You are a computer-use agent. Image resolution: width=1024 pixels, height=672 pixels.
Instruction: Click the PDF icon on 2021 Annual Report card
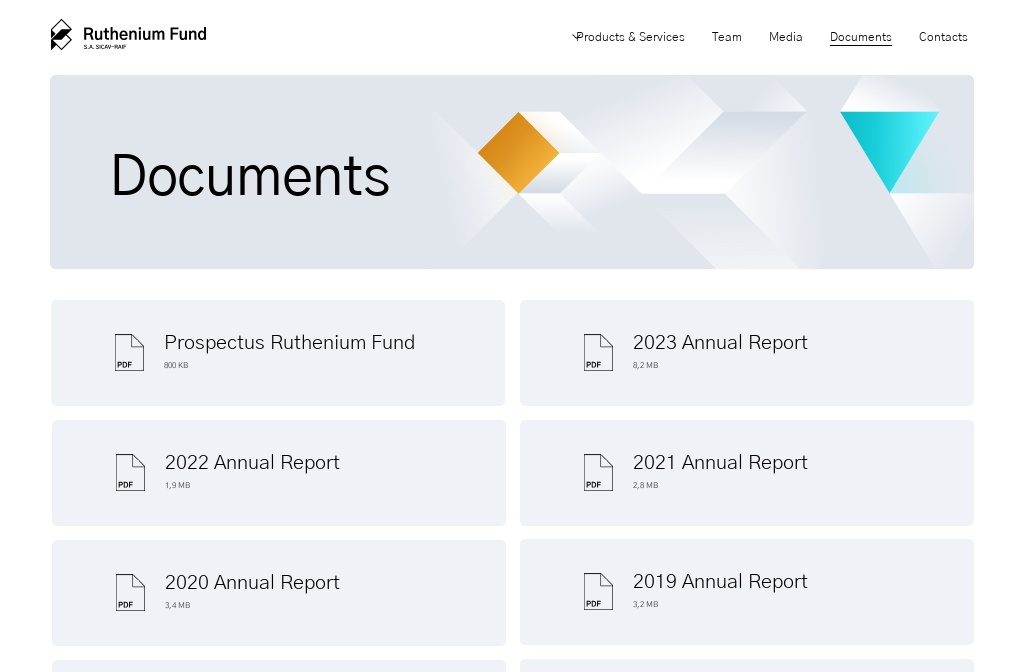(598, 472)
